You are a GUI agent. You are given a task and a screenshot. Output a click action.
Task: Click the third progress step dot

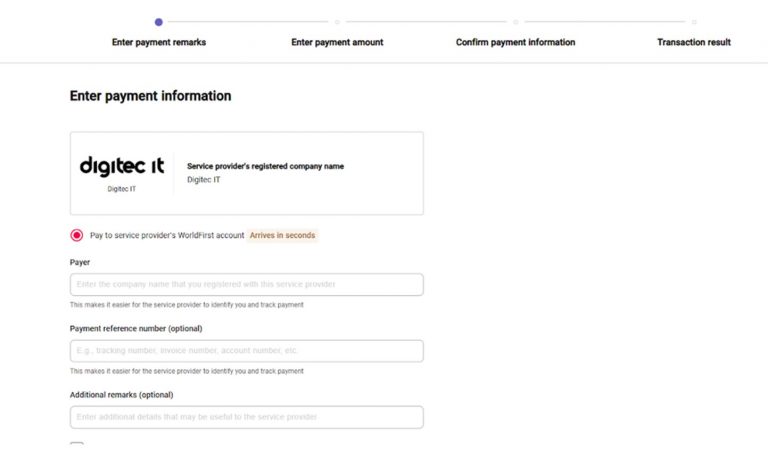pos(515,22)
